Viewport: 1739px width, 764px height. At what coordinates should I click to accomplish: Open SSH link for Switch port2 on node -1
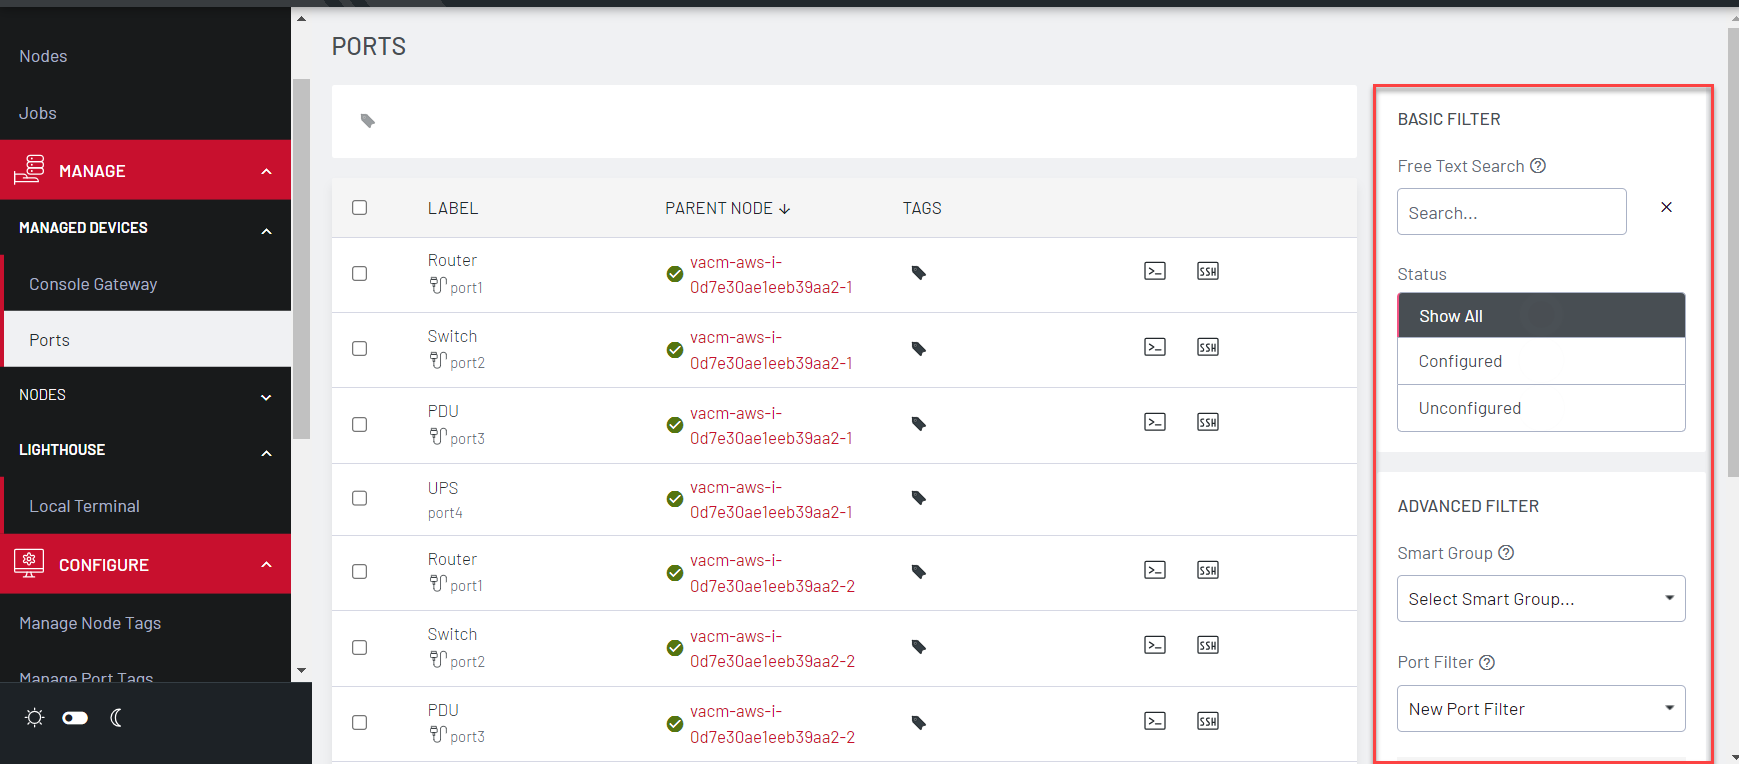pos(1208,347)
